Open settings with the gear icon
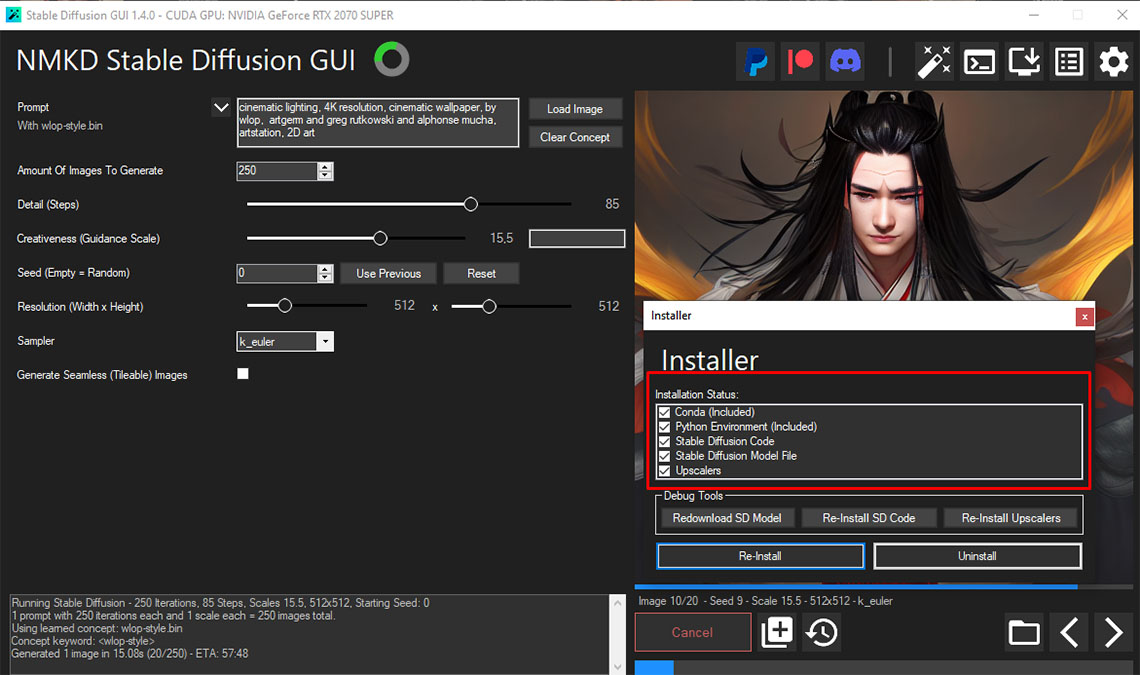 pyautogui.click(x=1113, y=62)
